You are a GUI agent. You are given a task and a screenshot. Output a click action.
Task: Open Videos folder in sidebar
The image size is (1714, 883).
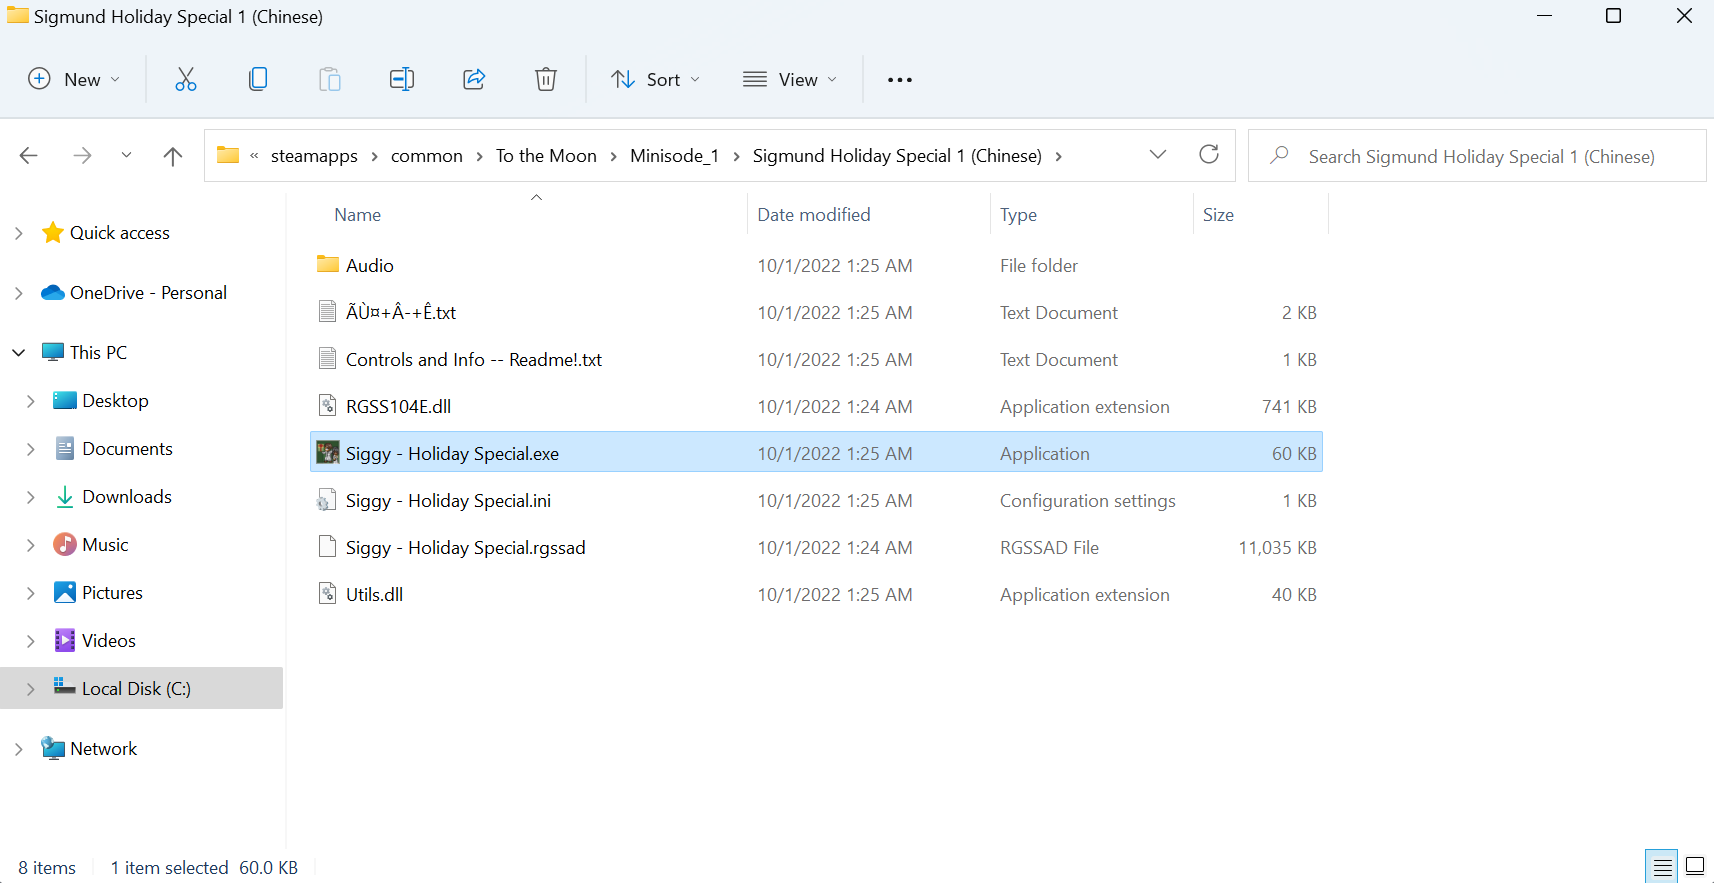(108, 641)
